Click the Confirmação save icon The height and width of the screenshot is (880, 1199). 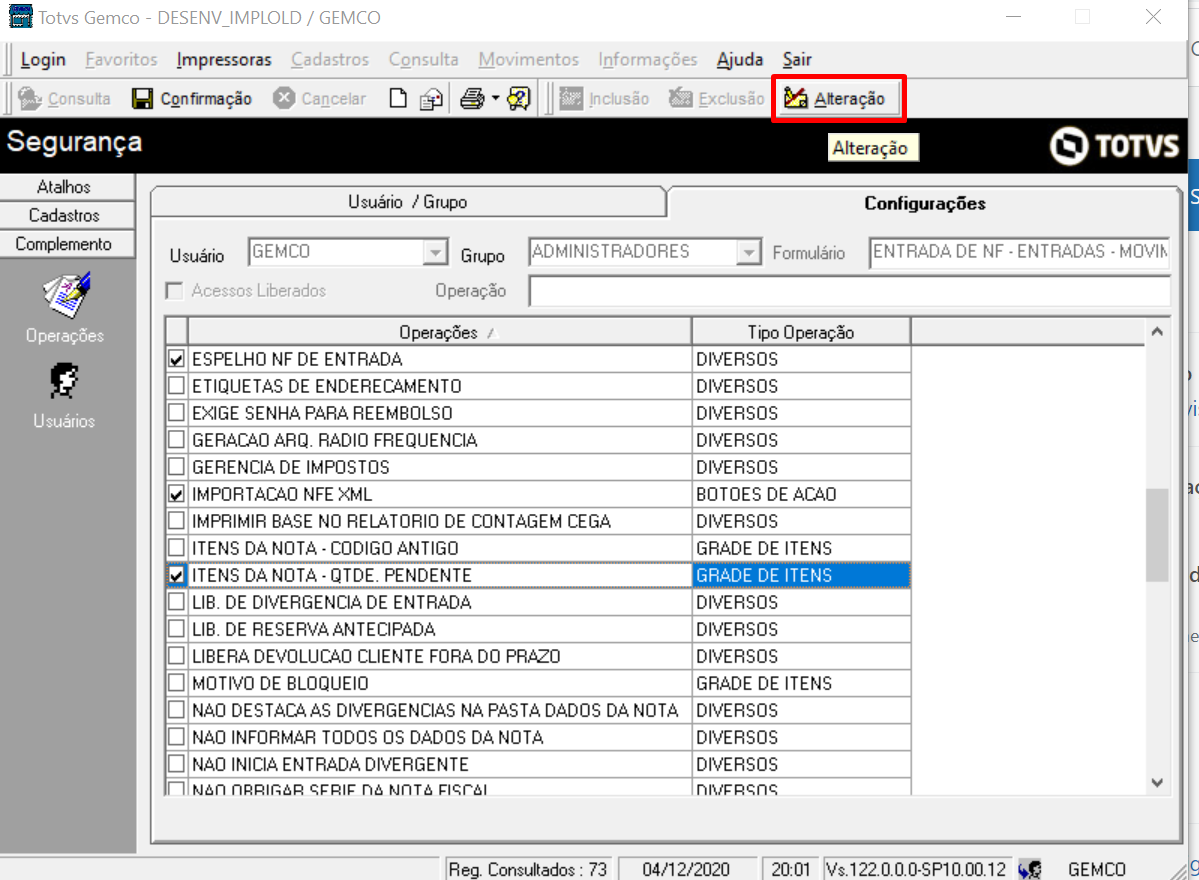point(142,99)
